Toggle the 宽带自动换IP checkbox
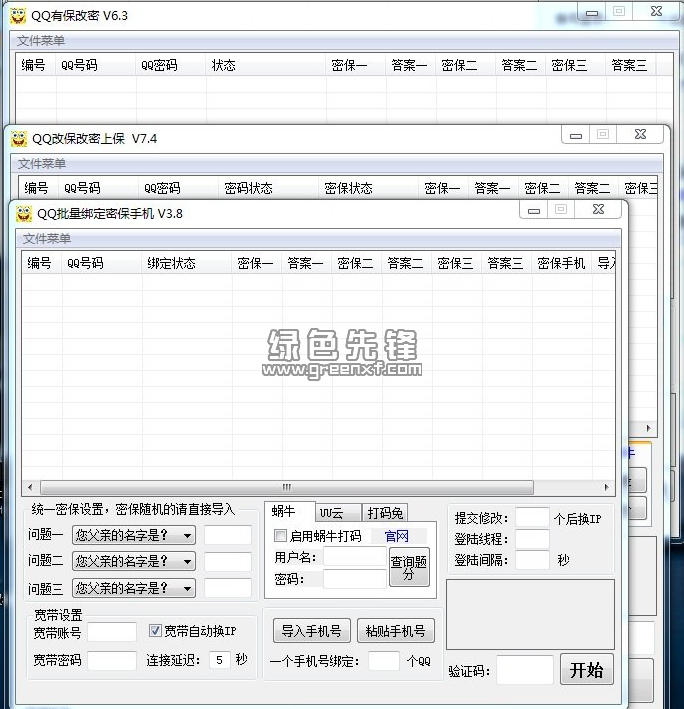The image size is (684, 709). [155, 630]
